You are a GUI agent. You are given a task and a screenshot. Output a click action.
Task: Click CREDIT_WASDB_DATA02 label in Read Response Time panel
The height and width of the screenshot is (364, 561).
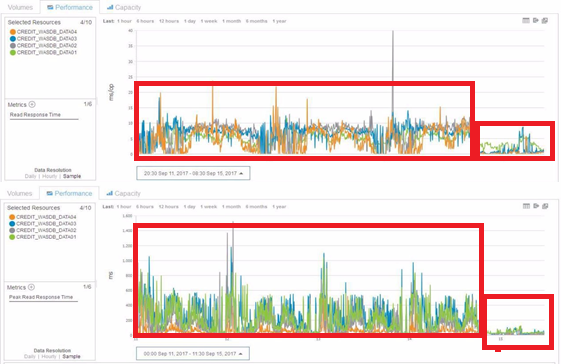tap(47, 45)
